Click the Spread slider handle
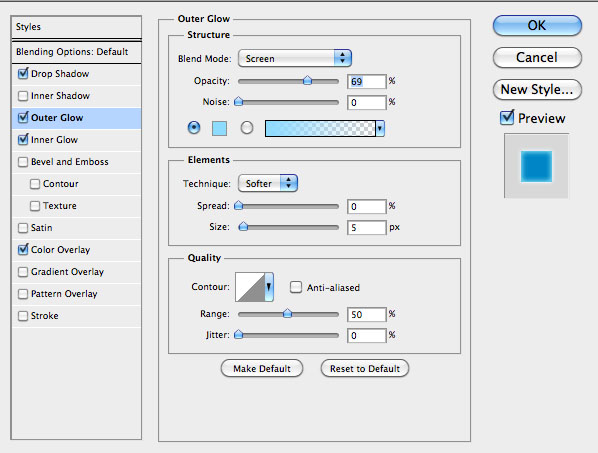The image size is (598, 453). (239, 206)
